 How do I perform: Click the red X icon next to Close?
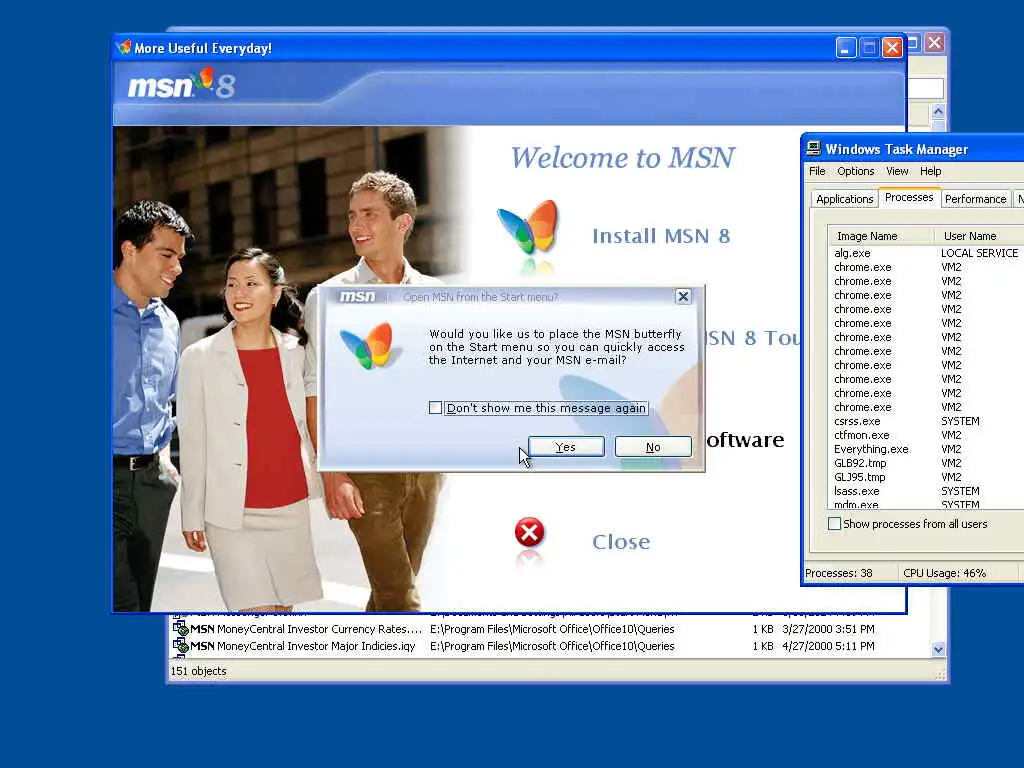point(529,532)
